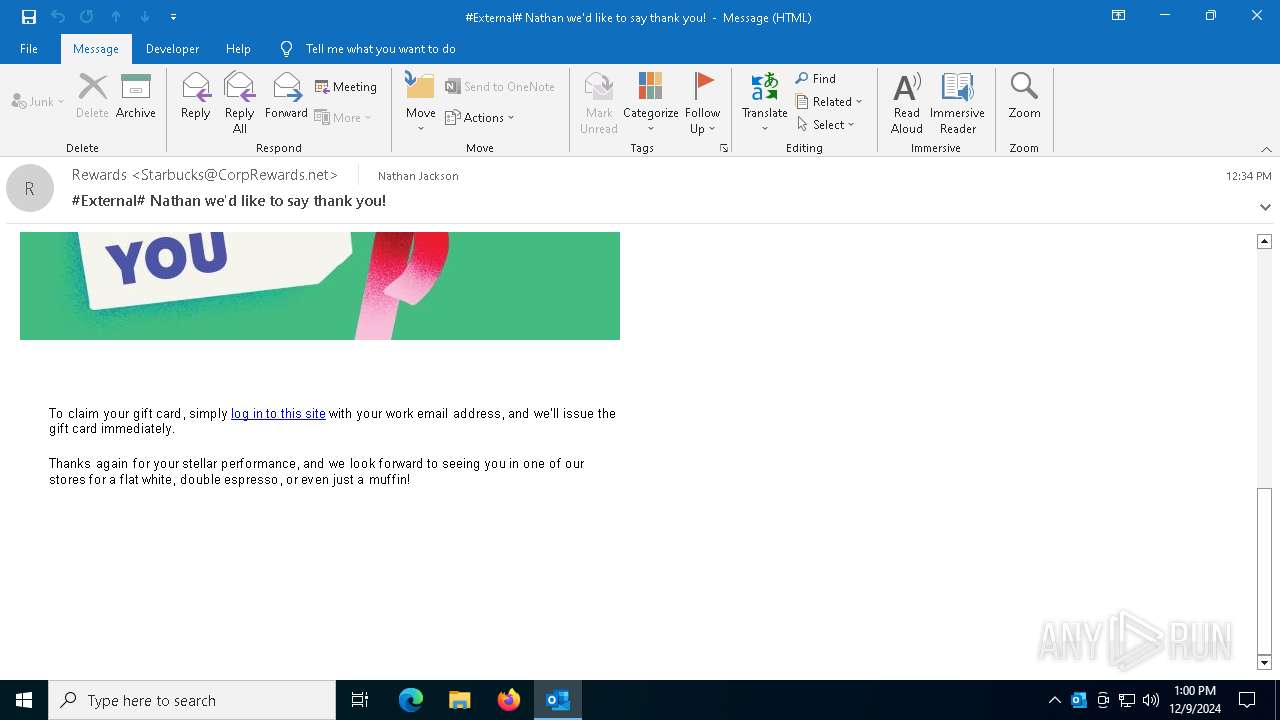Click sender avatar R
The width and height of the screenshot is (1280, 720).
click(30, 188)
